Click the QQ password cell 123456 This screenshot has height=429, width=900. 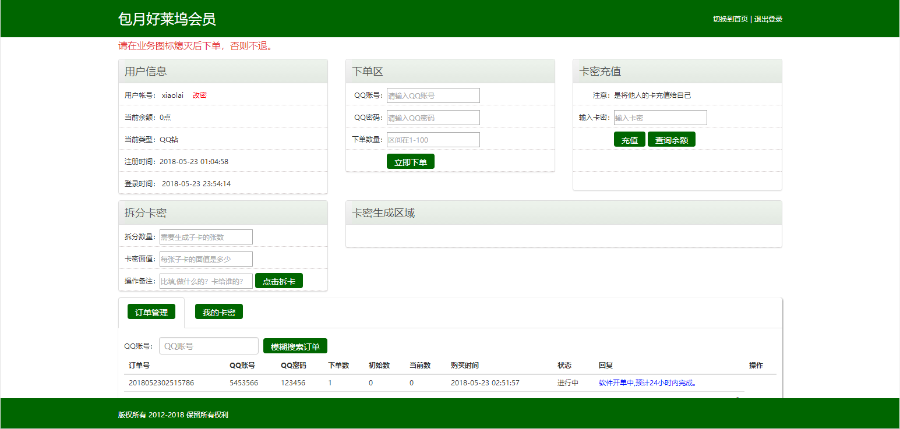293,383
